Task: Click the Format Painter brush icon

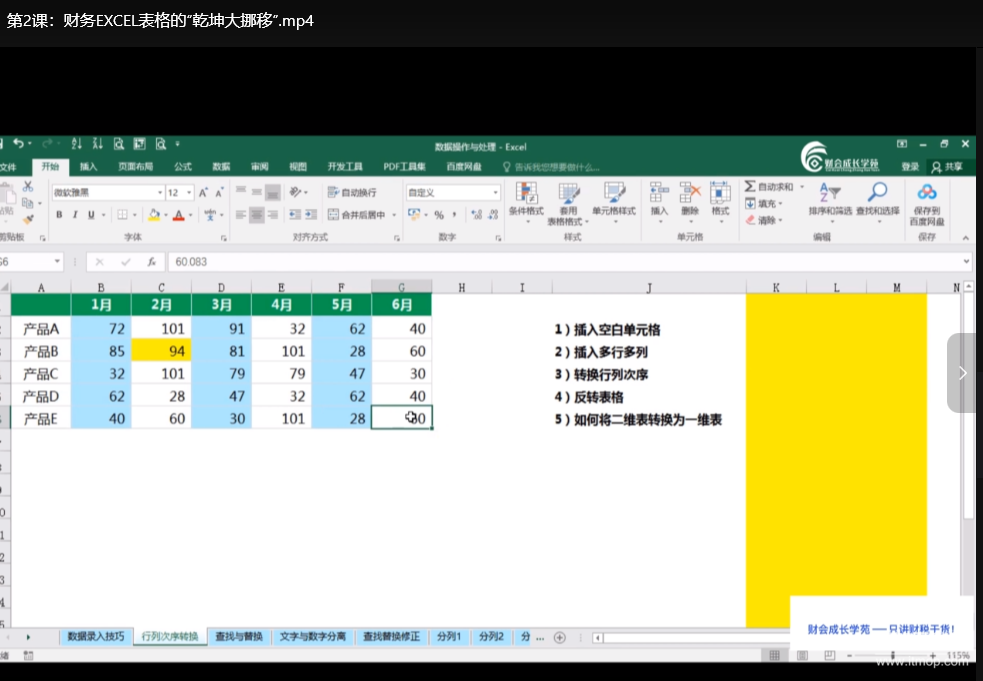Action: [x=28, y=219]
